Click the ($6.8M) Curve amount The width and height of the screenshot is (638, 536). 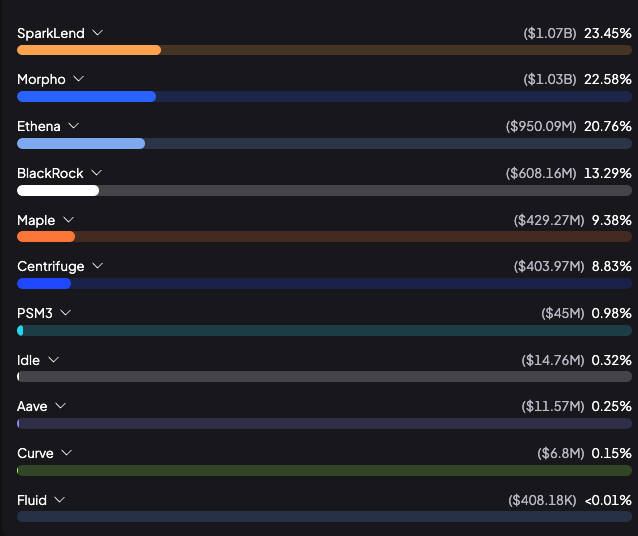pyautogui.click(x=561, y=453)
